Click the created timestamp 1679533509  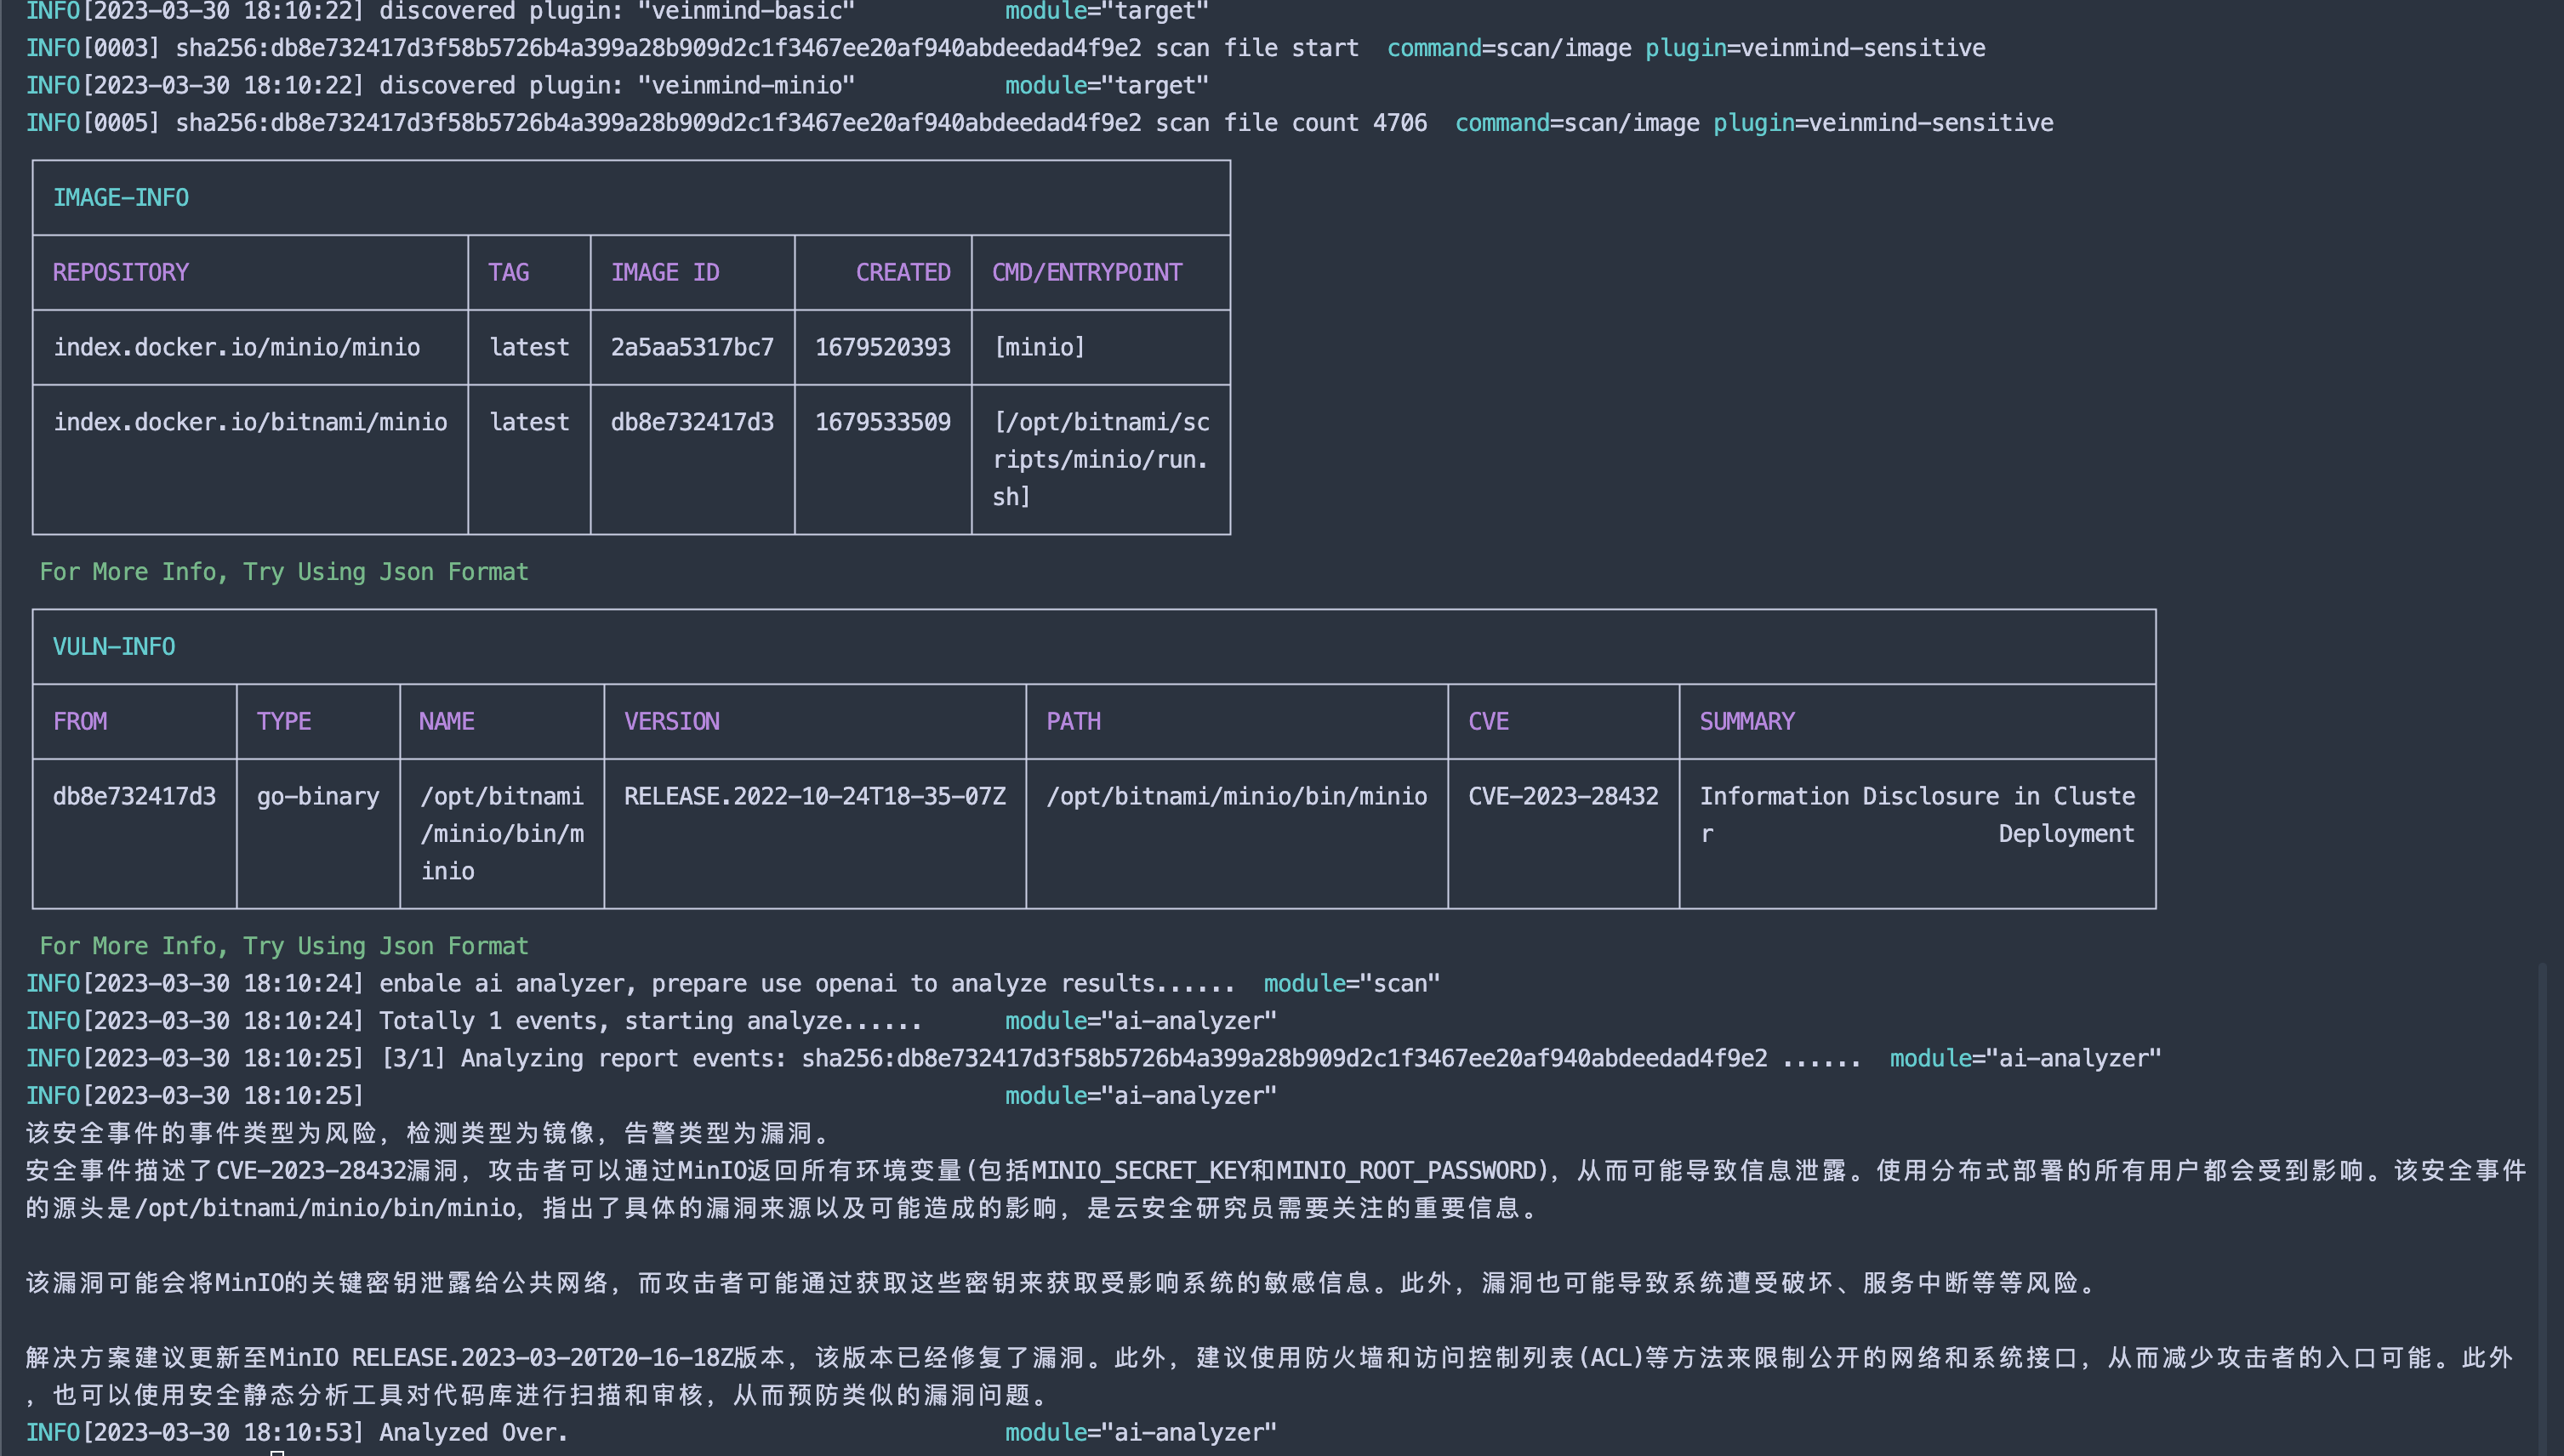882,423
